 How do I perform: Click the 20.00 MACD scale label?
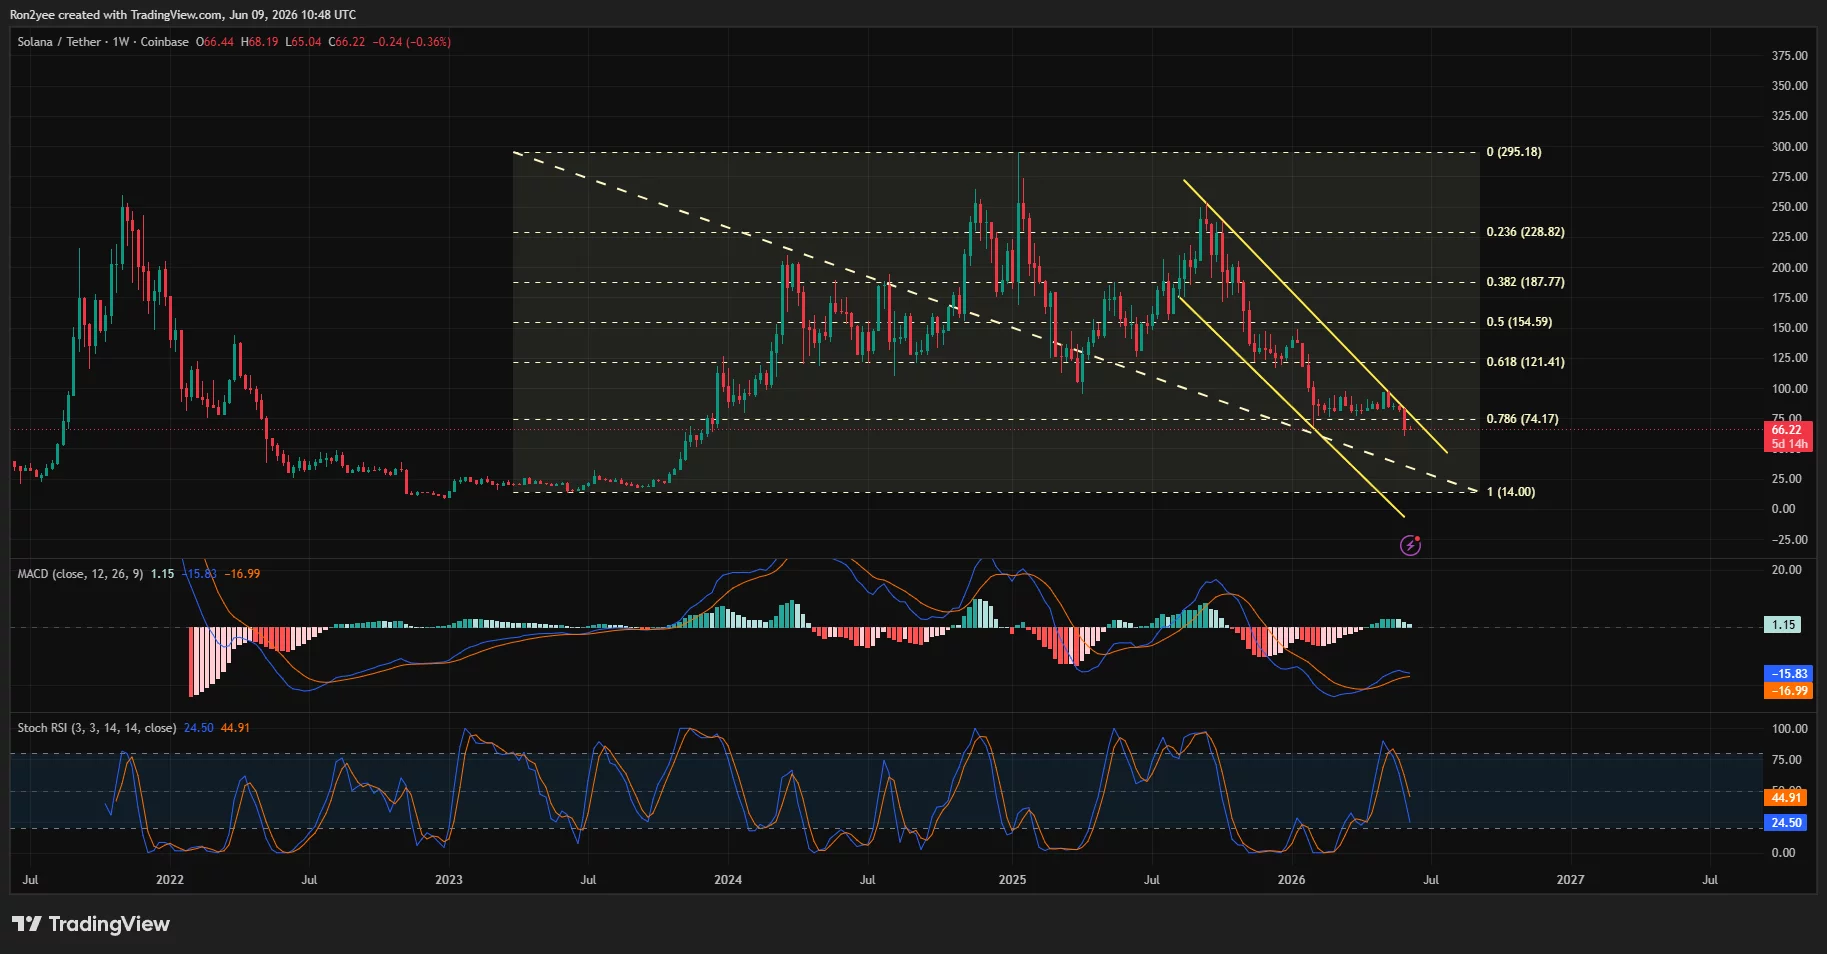tap(1786, 570)
